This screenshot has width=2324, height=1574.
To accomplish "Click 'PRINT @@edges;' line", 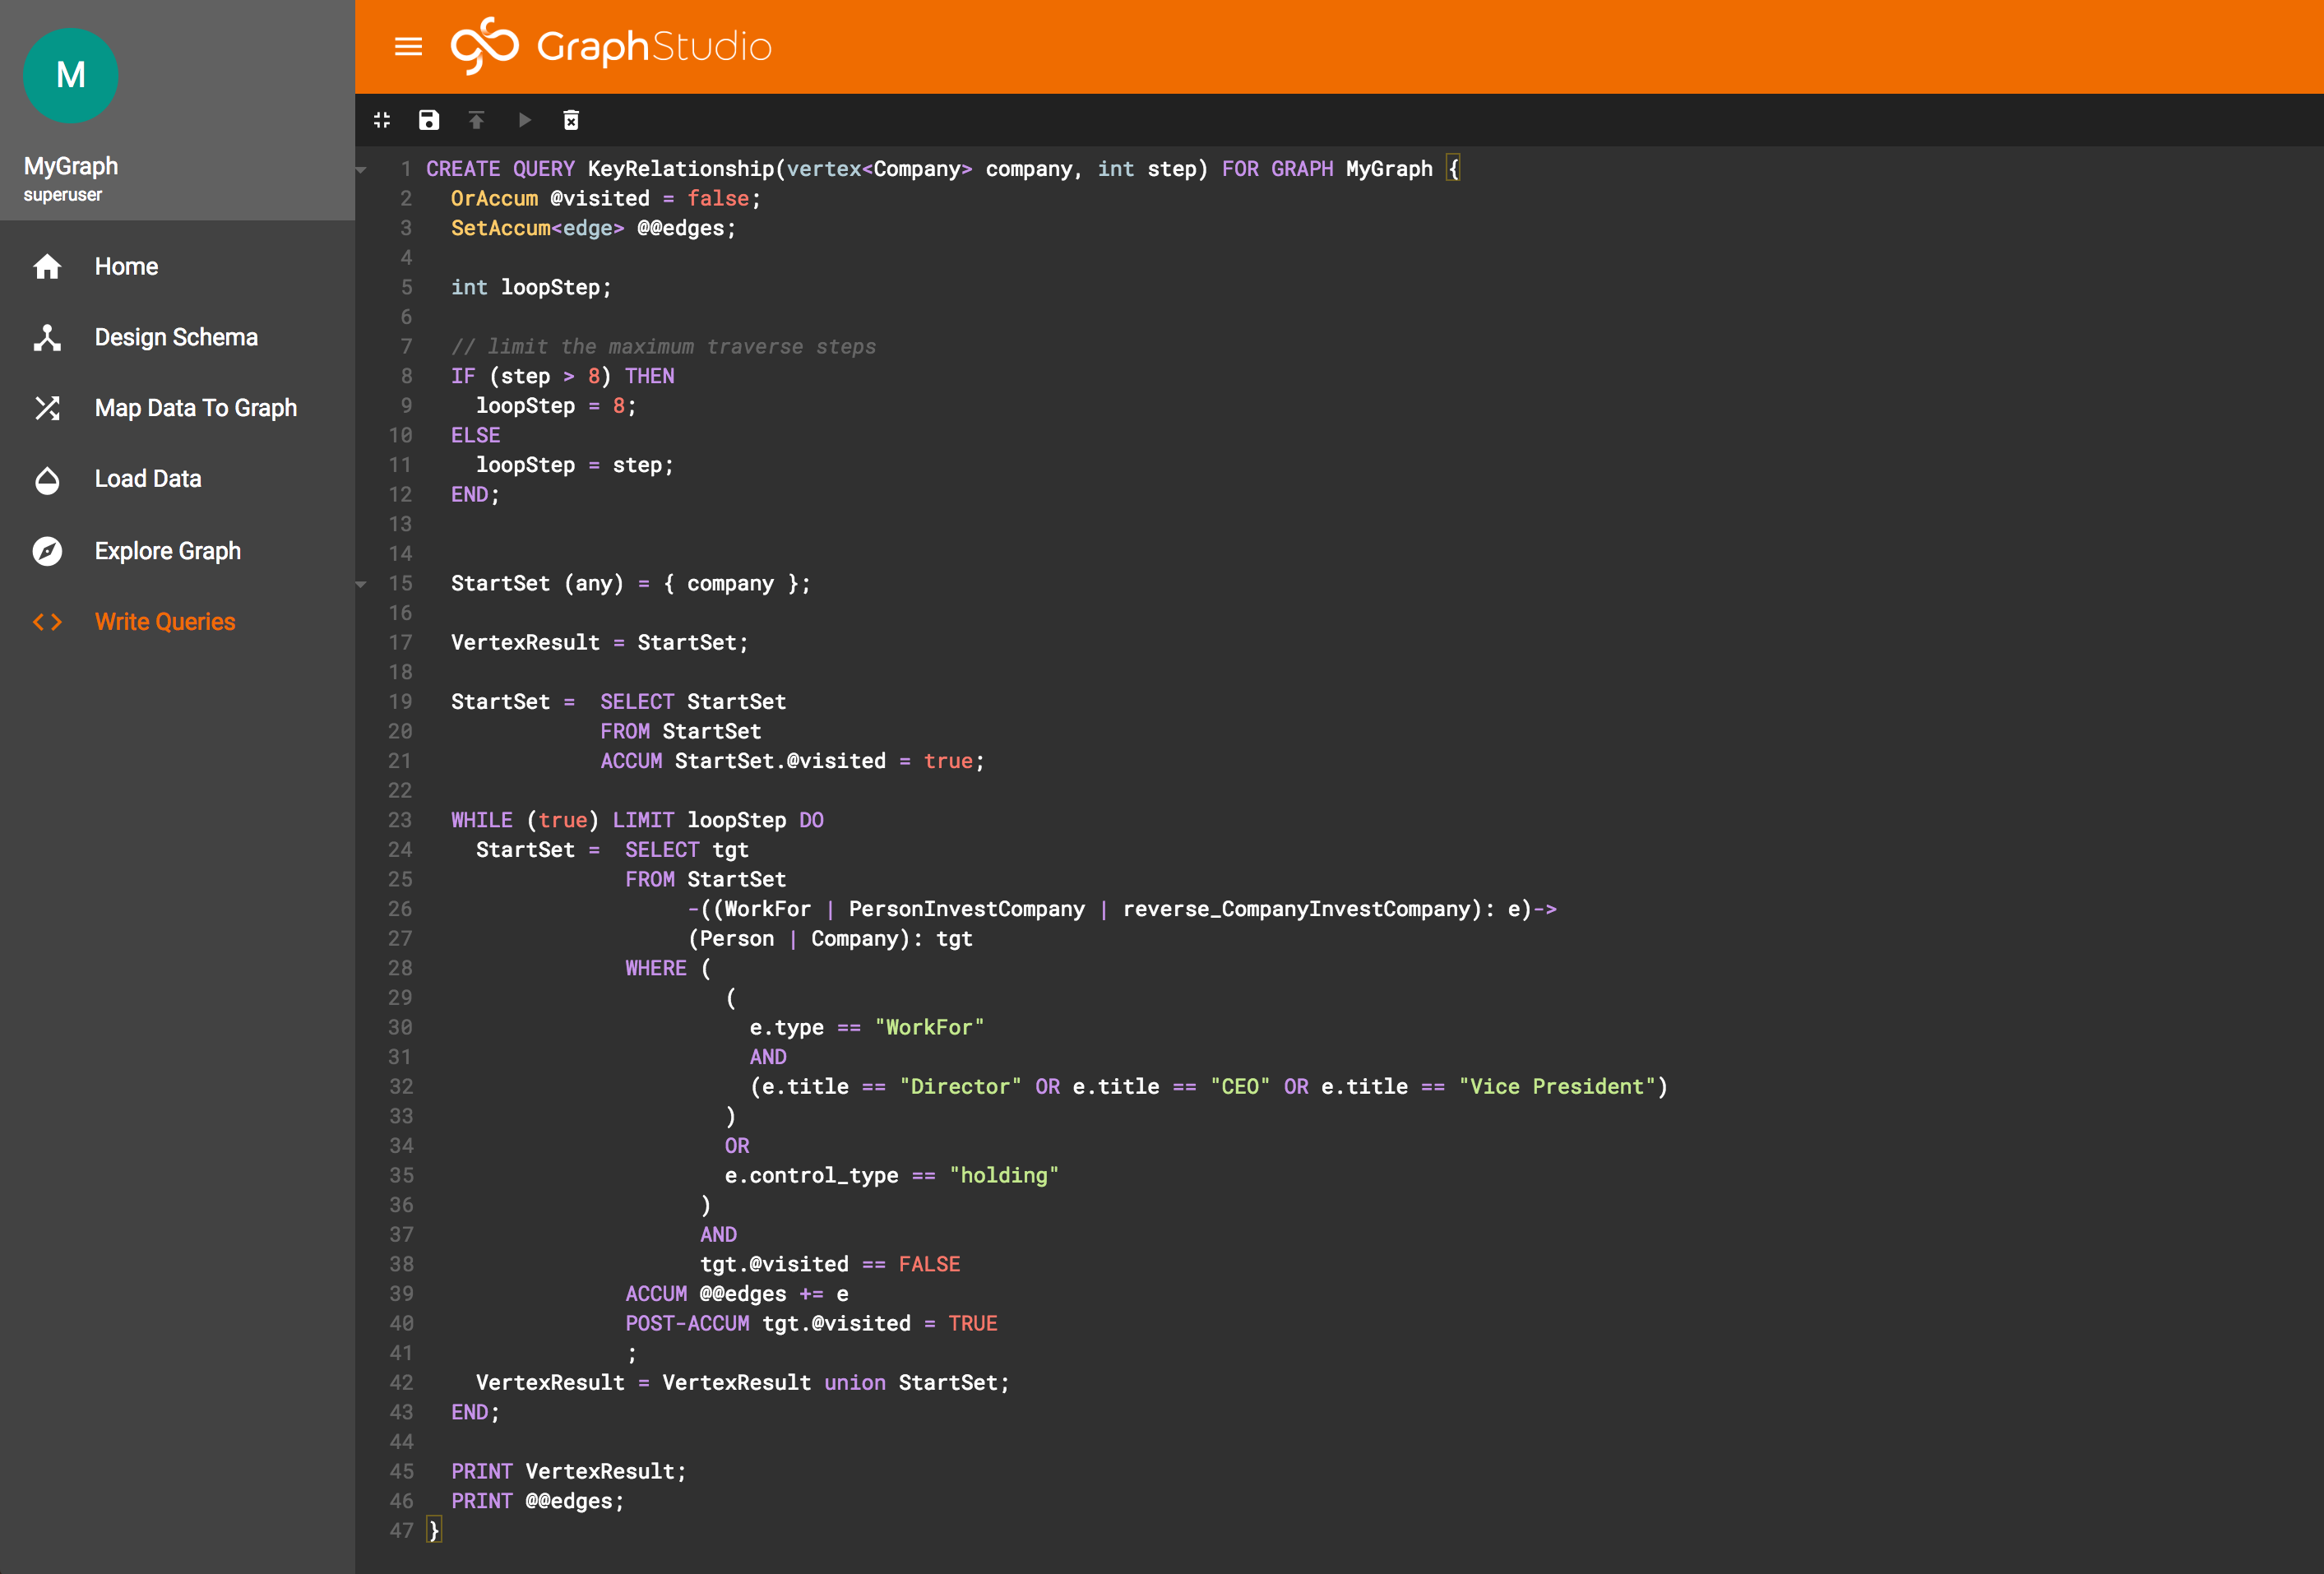I will click(538, 1501).
